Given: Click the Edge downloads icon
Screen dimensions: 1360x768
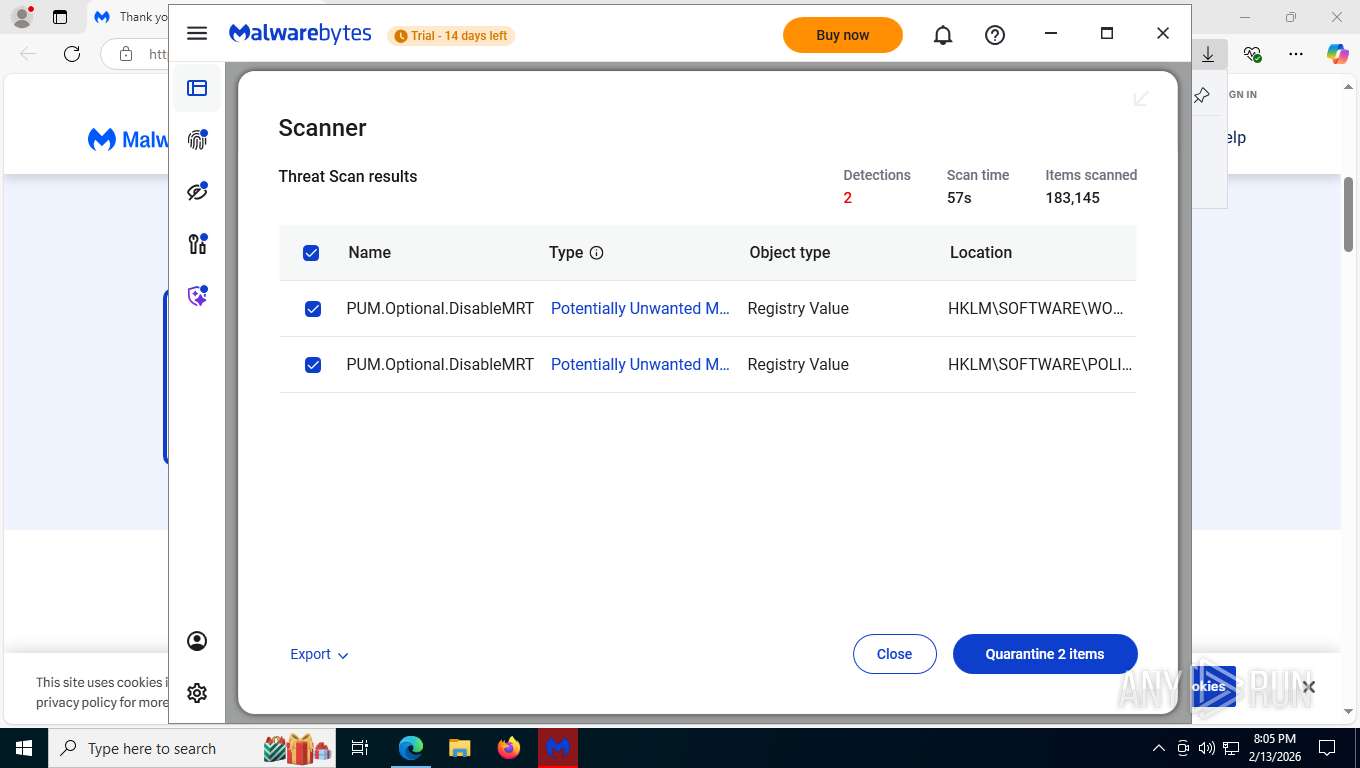Looking at the screenshot, I should click(1208, 54).
